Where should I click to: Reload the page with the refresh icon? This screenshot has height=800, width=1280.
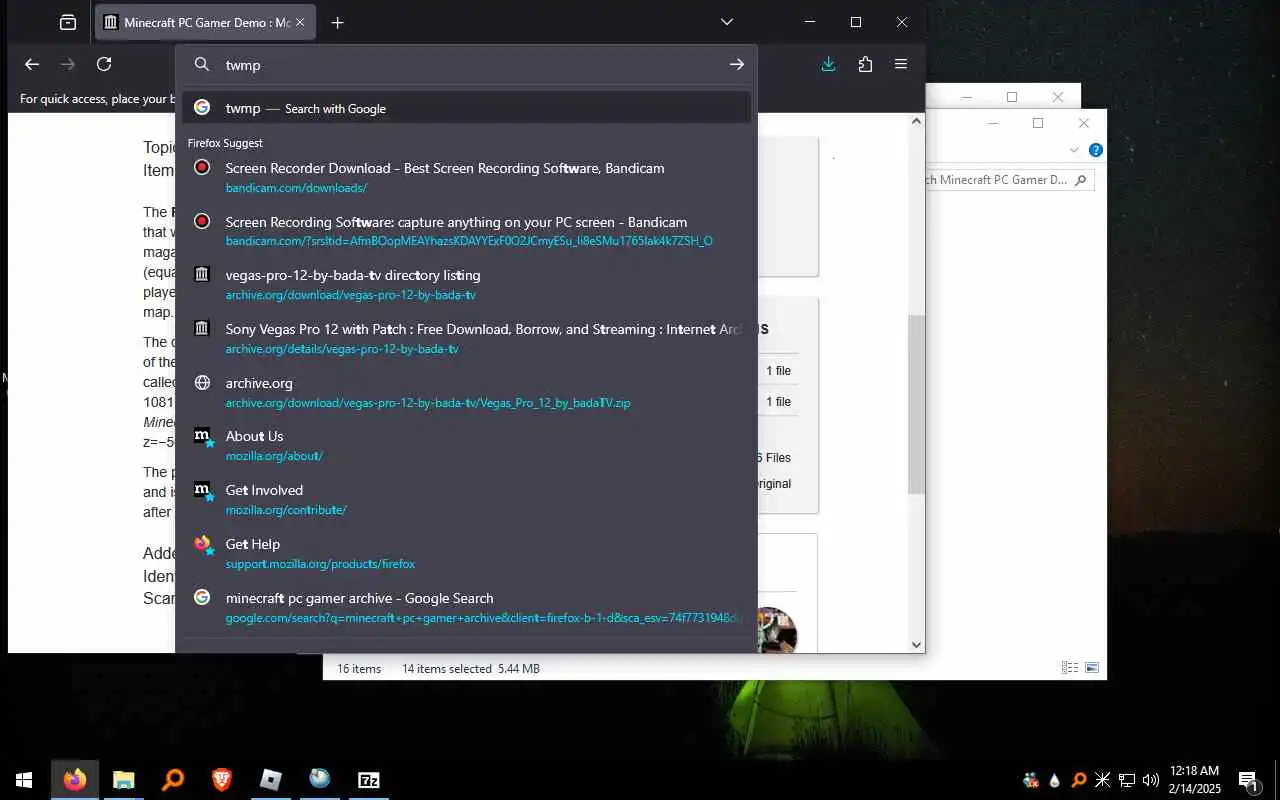[104, 64]
